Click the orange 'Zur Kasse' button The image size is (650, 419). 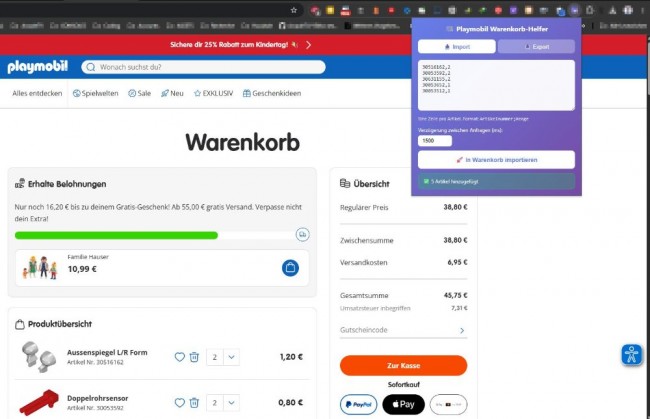(x=403, y=365)
